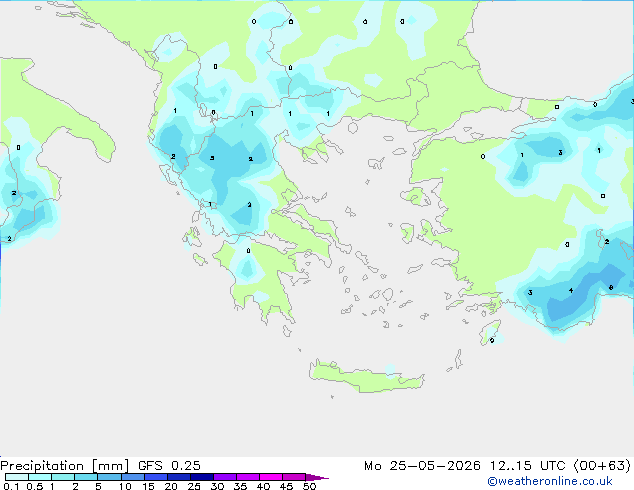Click the 25–30 mm navy legend swatch
This screenshot has height=490, width=634.
[202, 477]
